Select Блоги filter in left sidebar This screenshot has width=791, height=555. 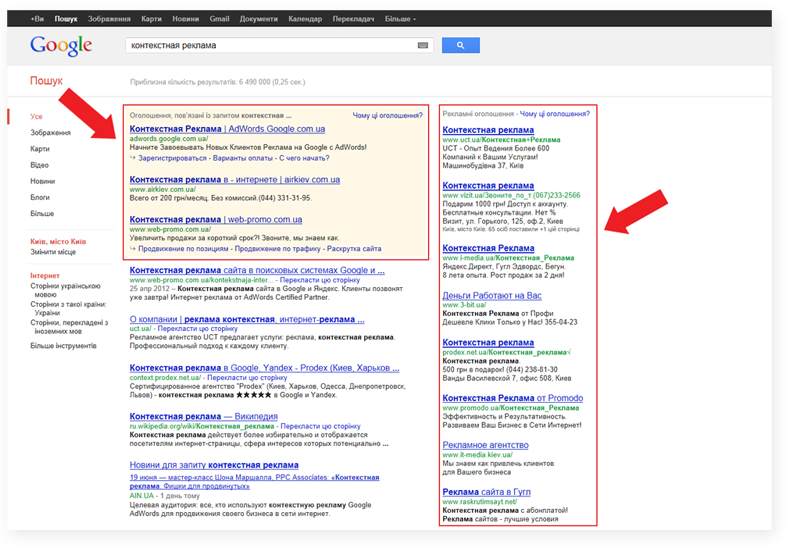[40, 197]
